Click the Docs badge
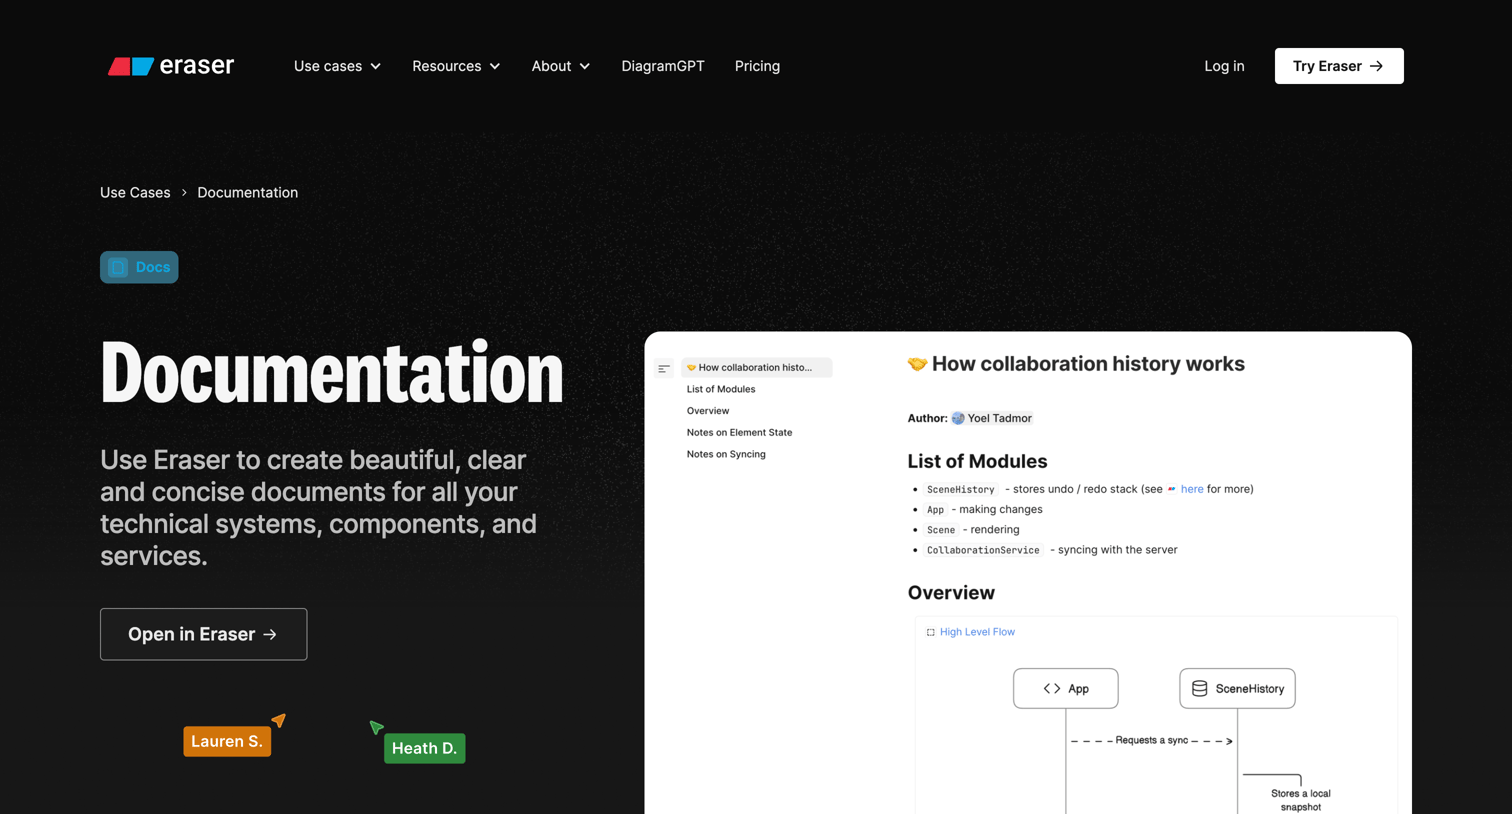 139,267
